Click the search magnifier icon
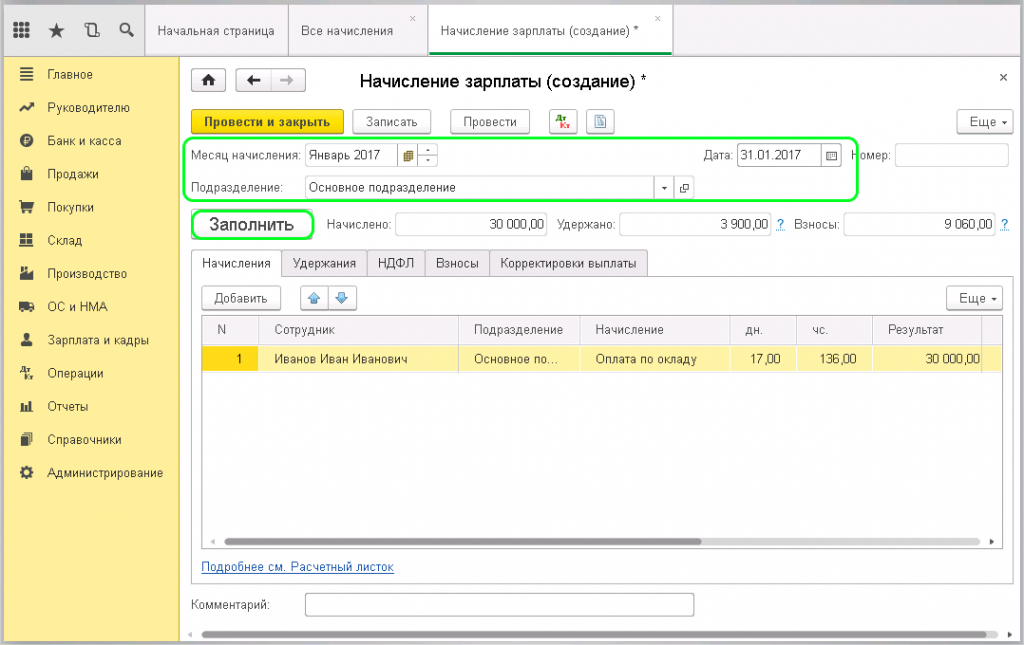The image size is (1024, 645). [x=126, y=30]
